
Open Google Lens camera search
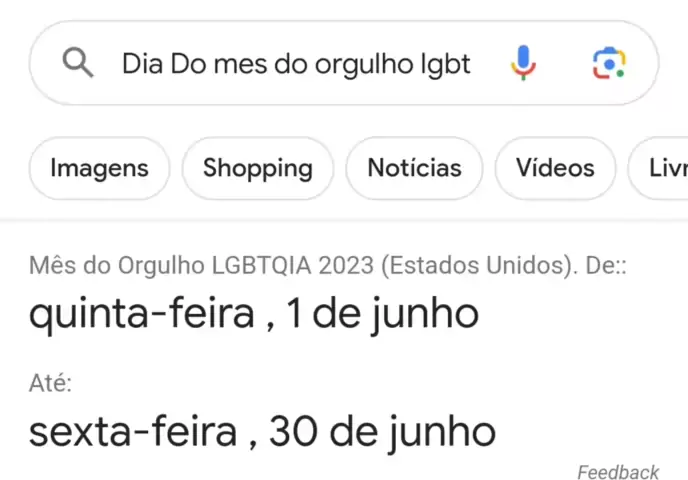tap(608, 64)
